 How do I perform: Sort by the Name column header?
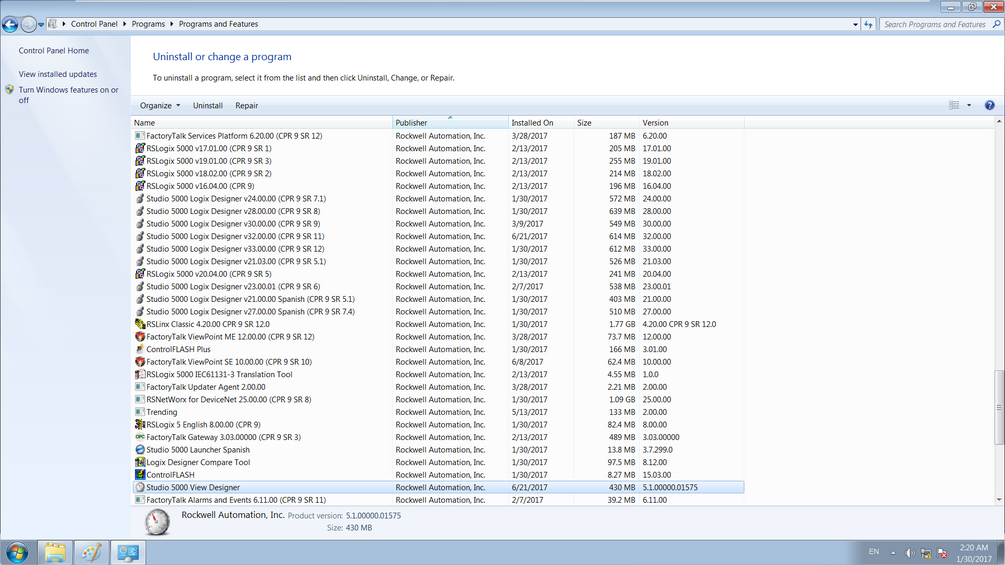coord(262,122)
